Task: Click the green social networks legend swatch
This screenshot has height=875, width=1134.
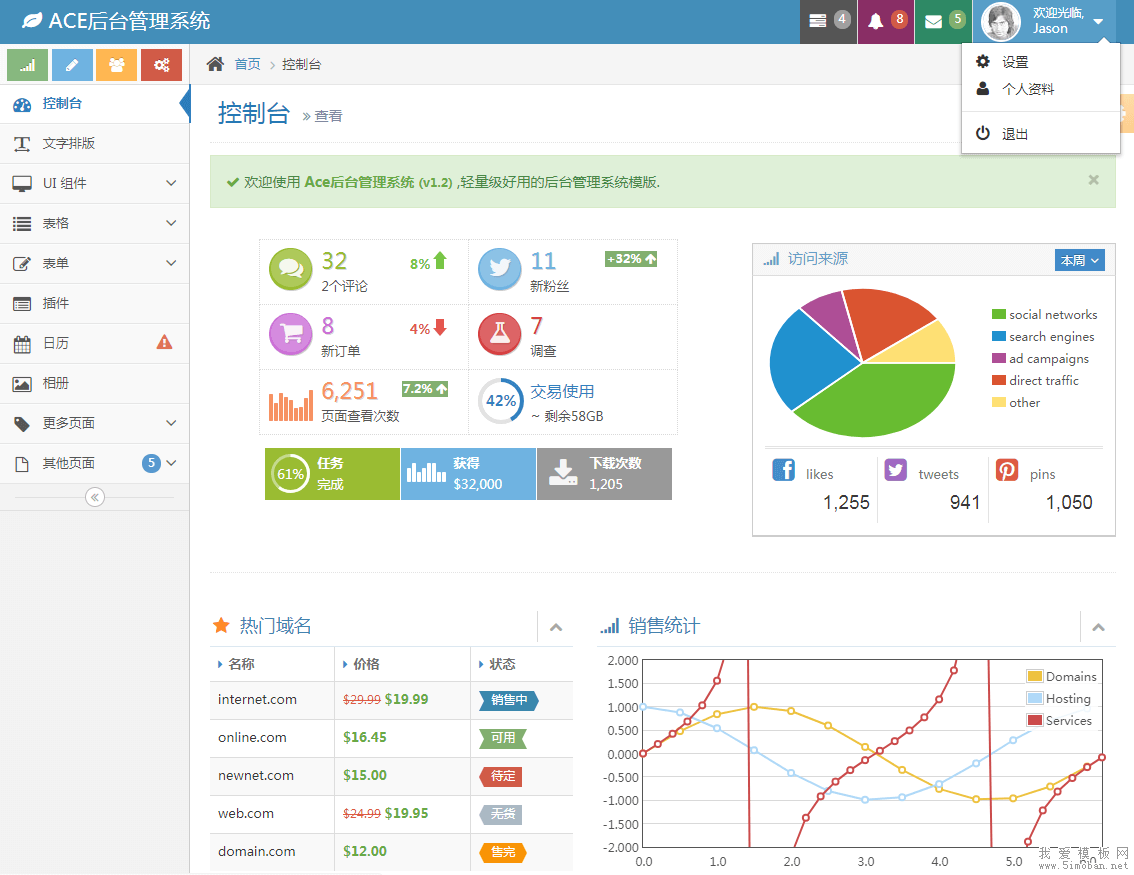Action: point(998,315)
